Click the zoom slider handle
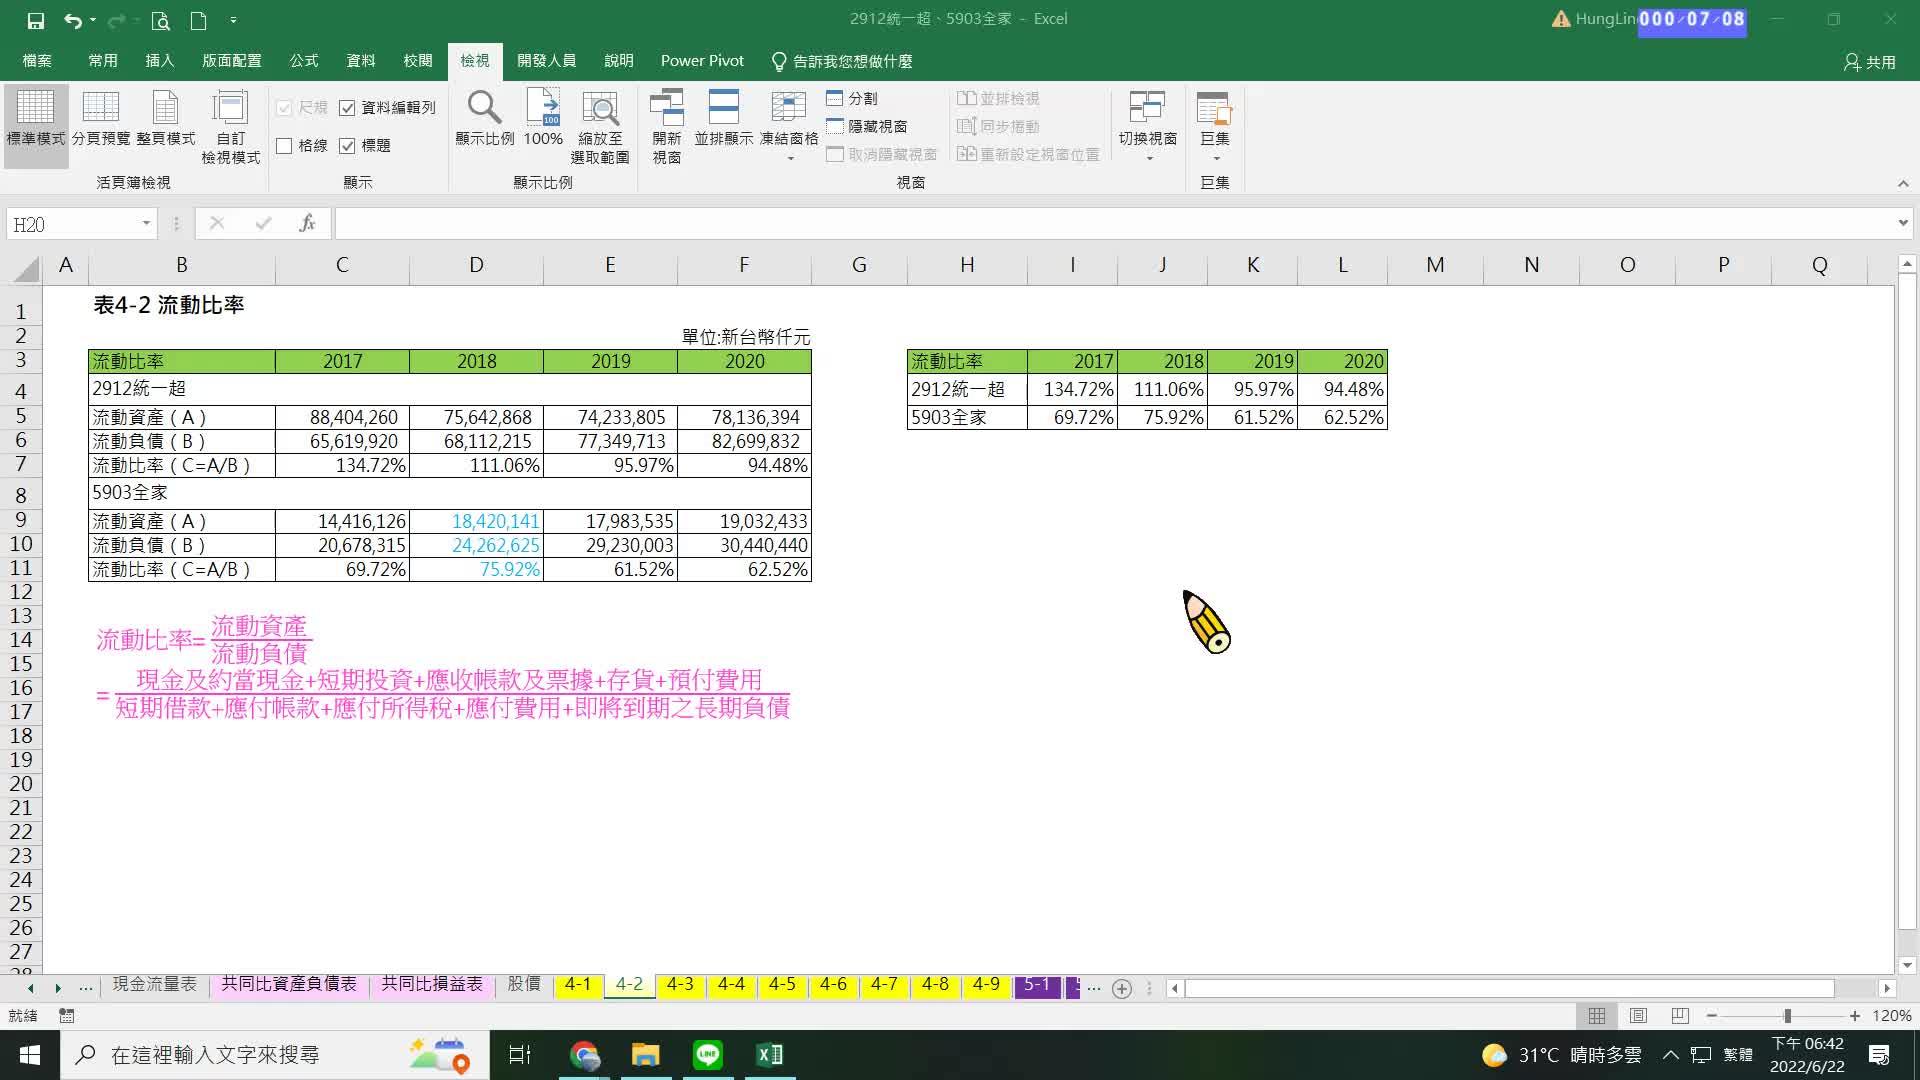 (x=1787, y=1016)
